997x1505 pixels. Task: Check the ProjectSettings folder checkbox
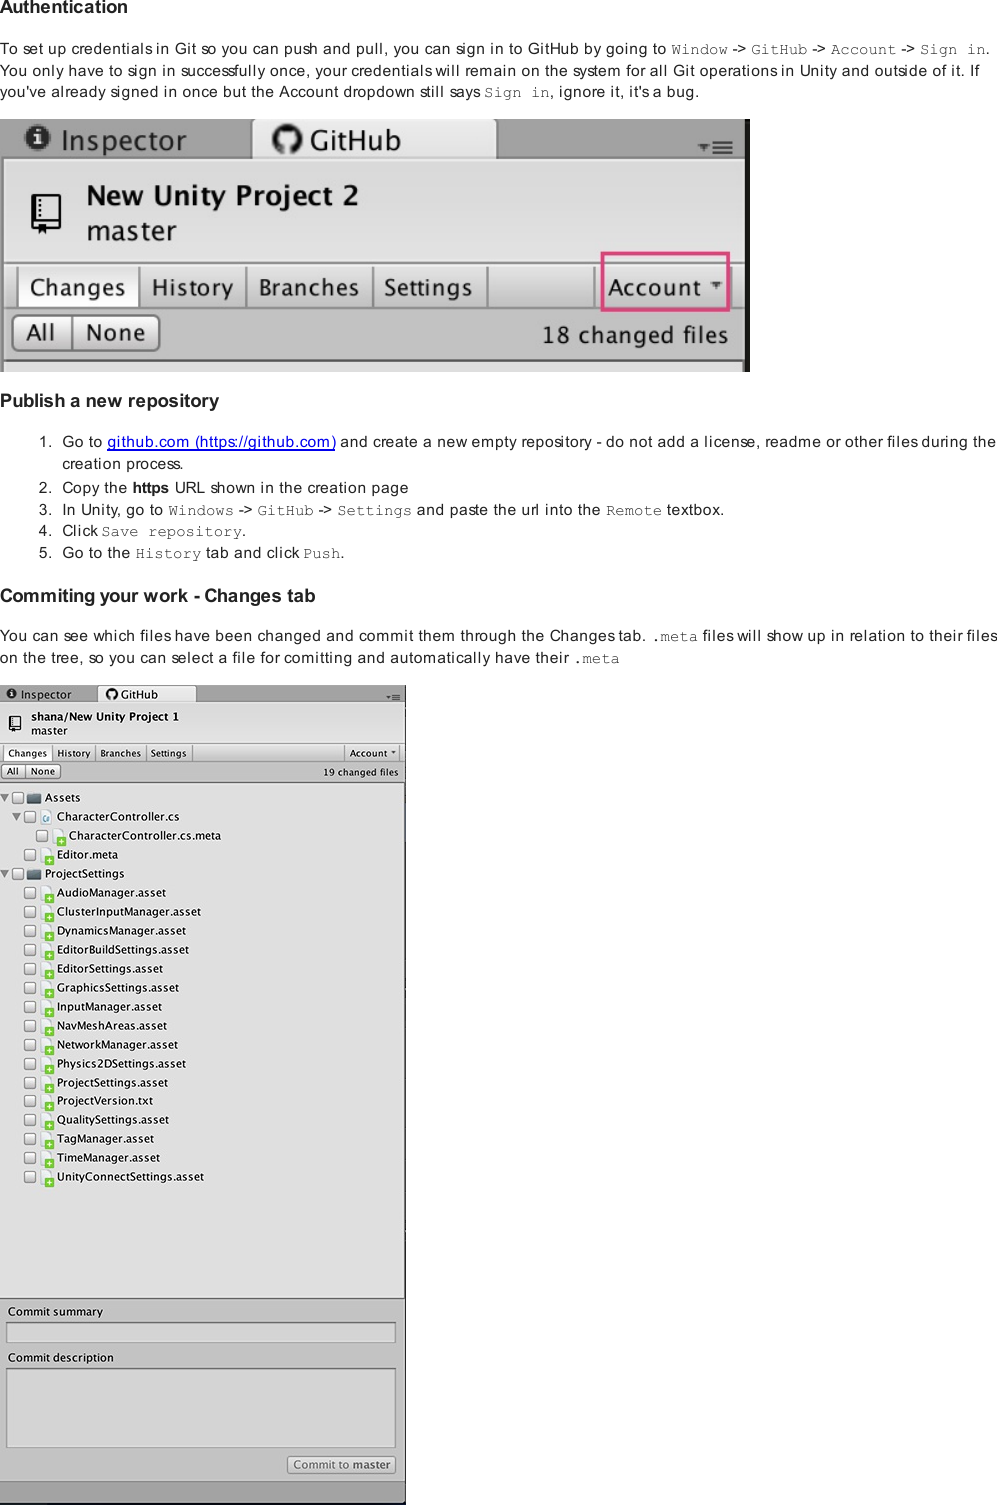(18, 874)
